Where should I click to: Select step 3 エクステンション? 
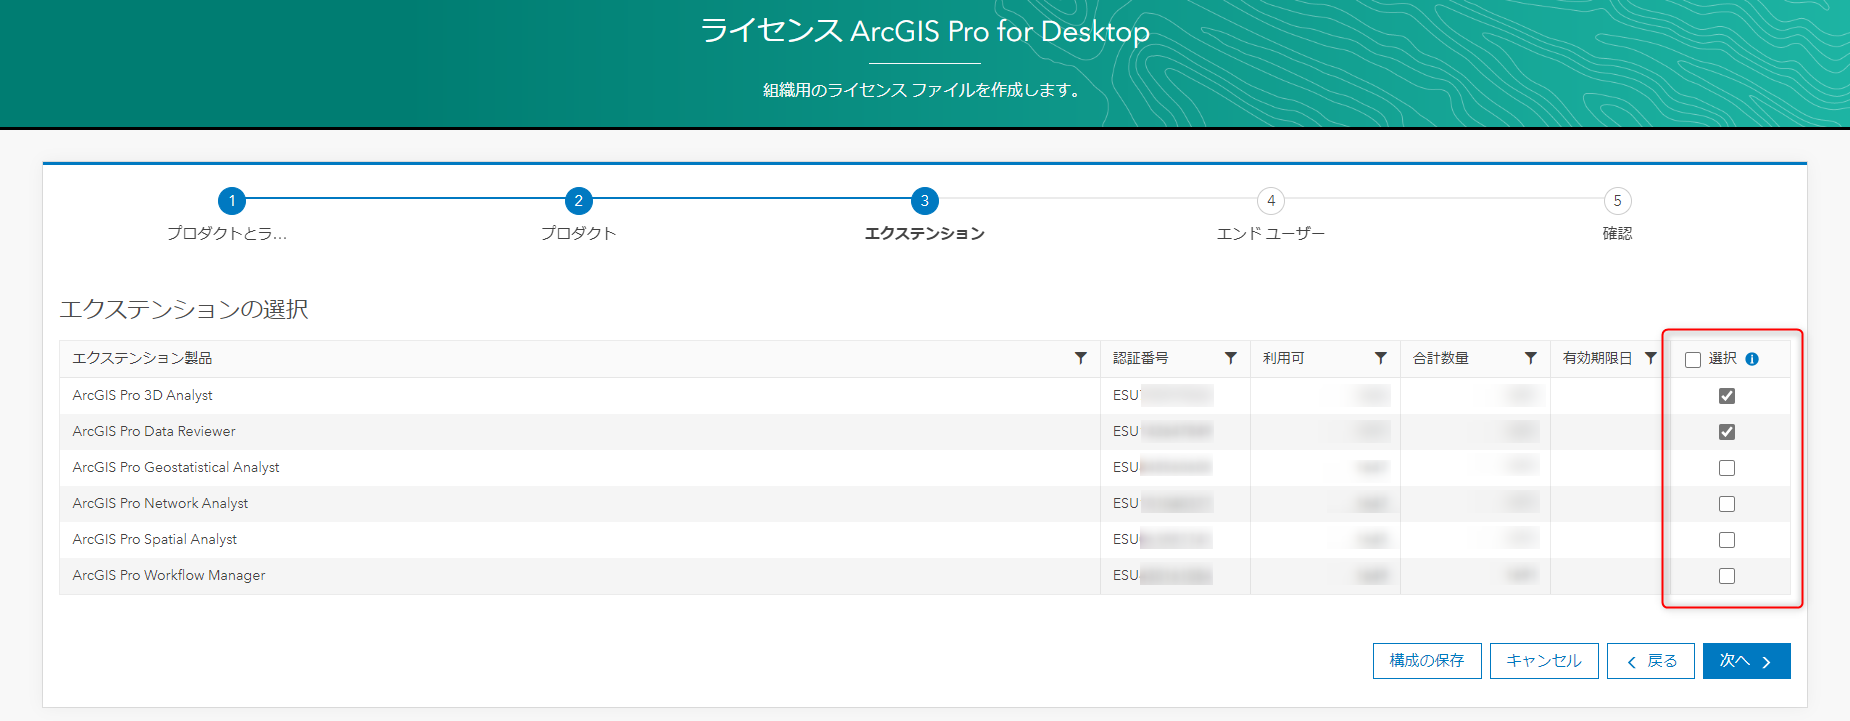point(925,201)
